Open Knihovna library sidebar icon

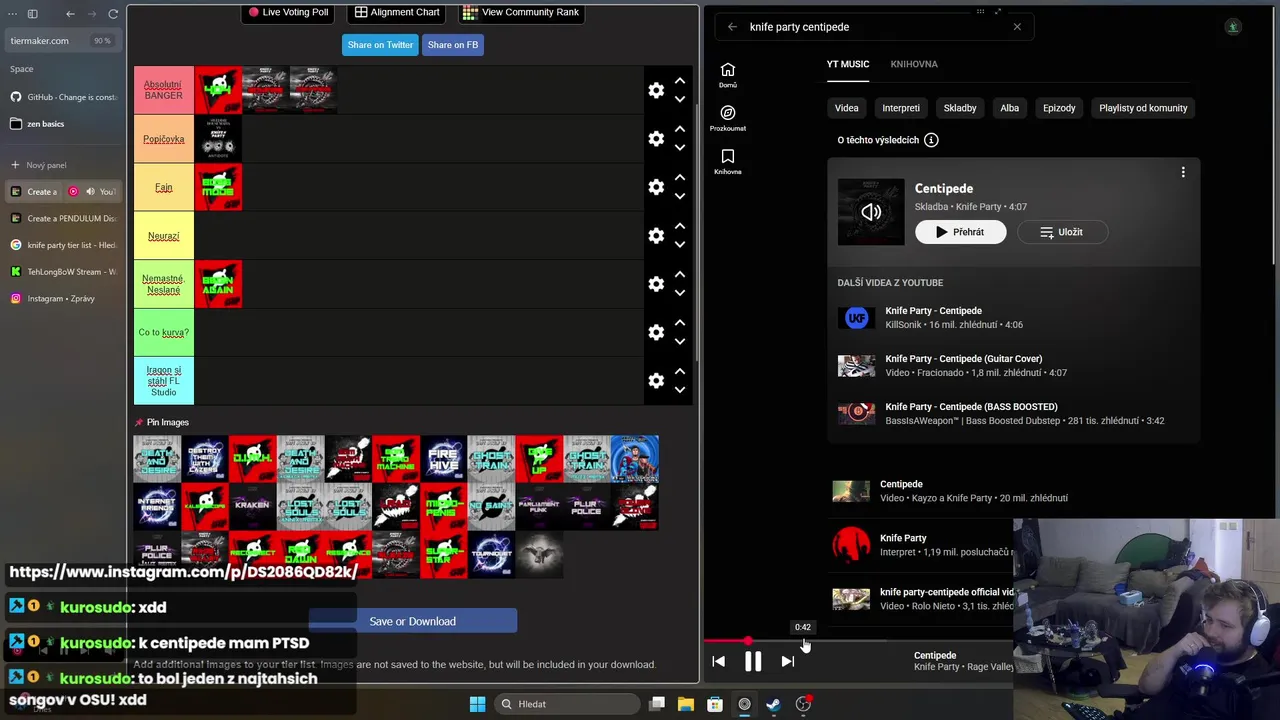[728, 161]
